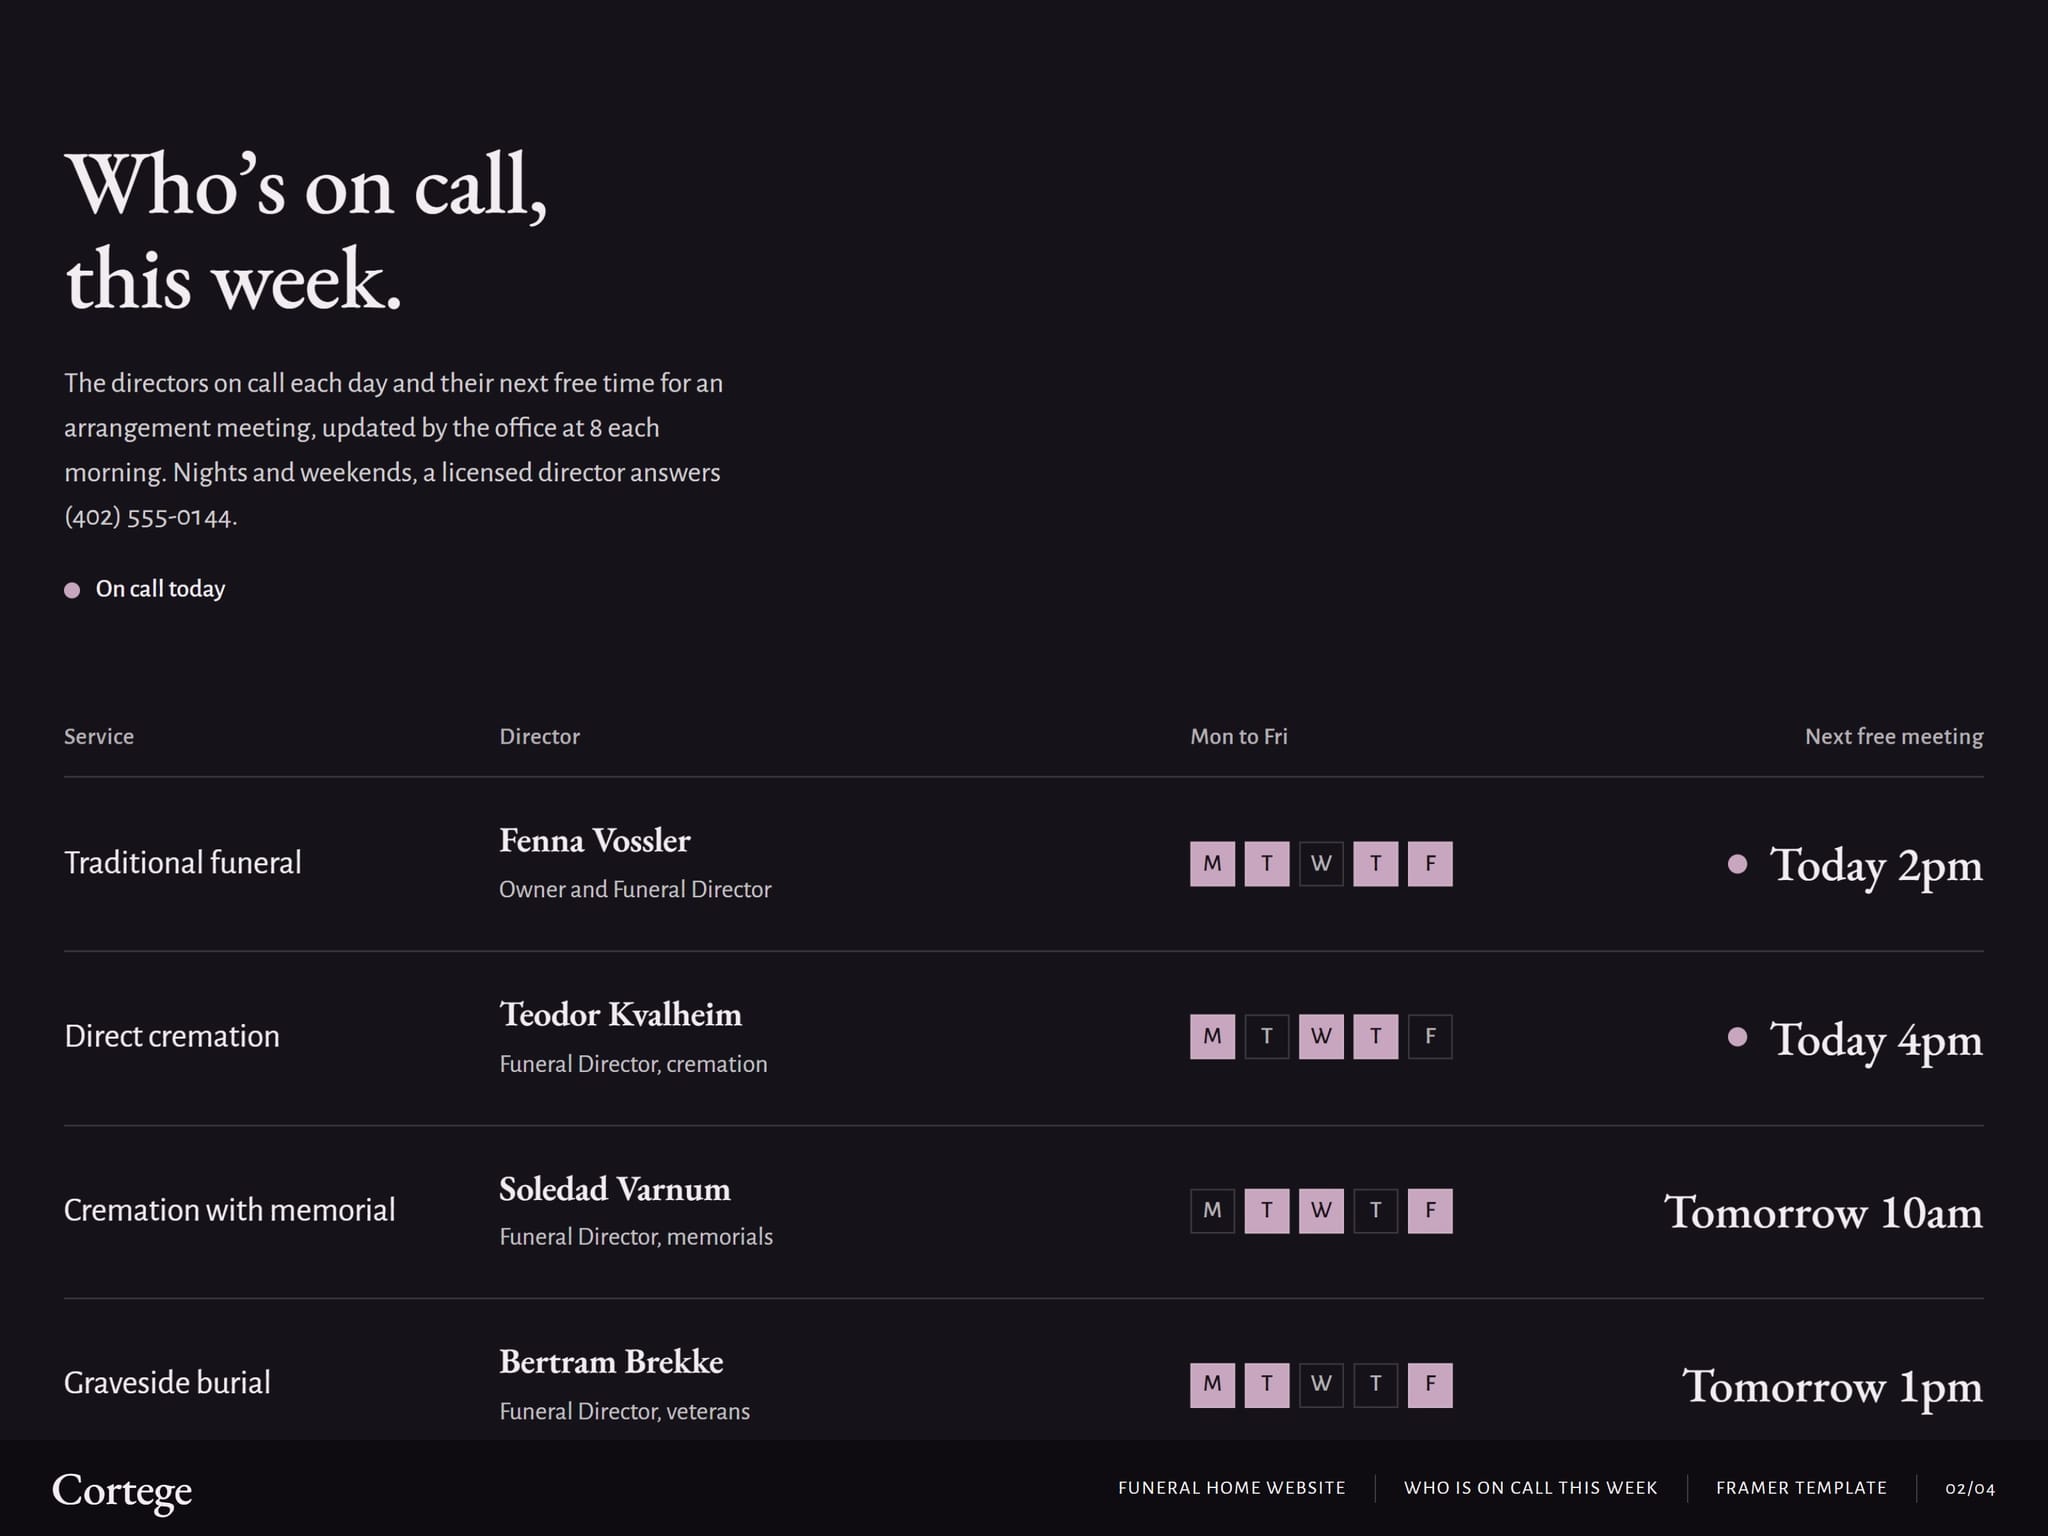Click Fenna Vossler's Monday day chip
The width and height of the screenshot is (2048, 1536).
pos(1212,864)
